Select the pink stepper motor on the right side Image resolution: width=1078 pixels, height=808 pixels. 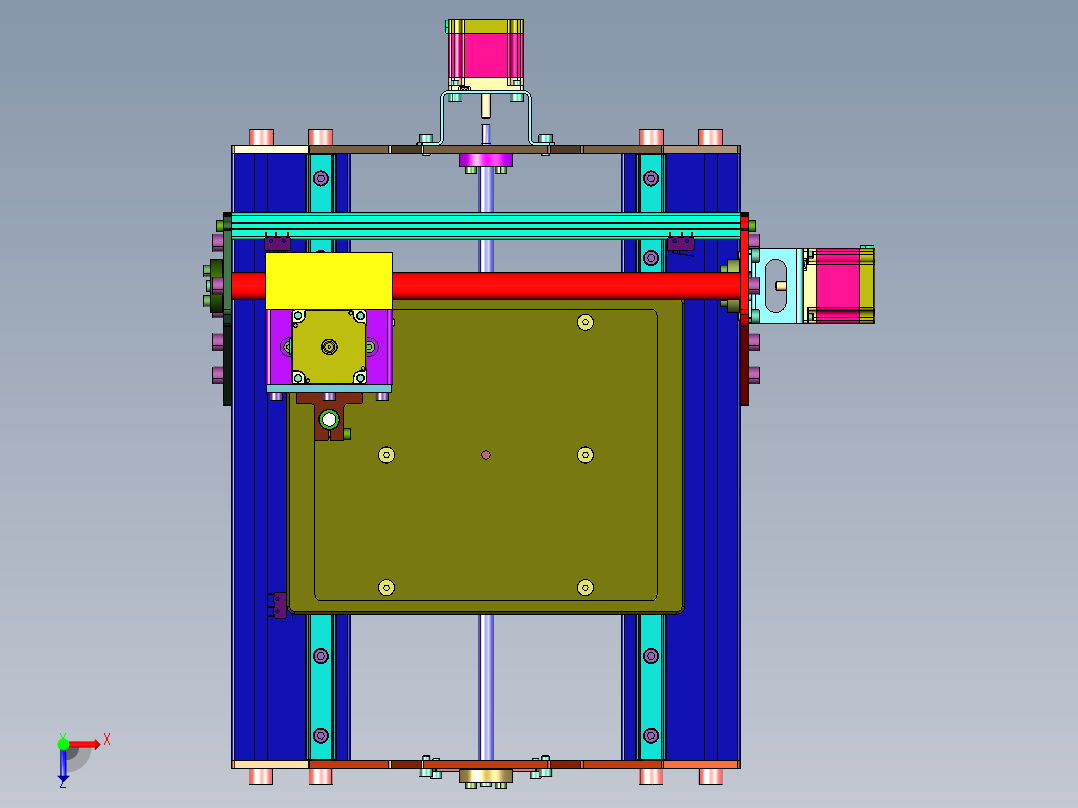click(x=840, y=285)
